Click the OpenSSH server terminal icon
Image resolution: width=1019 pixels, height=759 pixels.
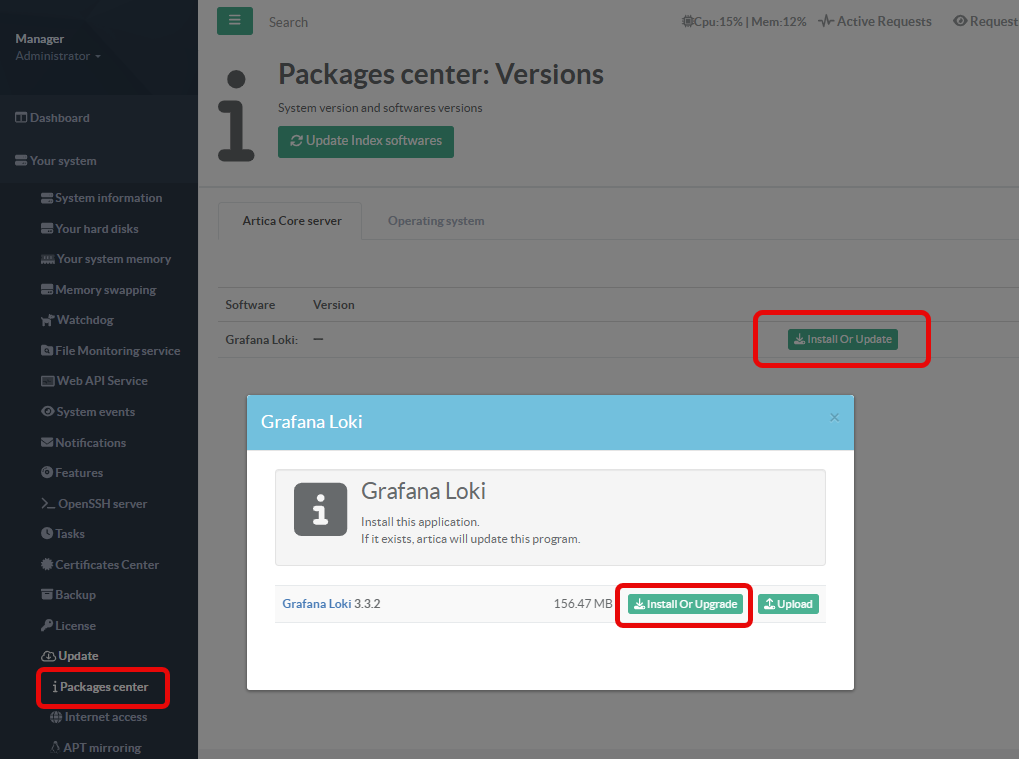click(47, 504)
